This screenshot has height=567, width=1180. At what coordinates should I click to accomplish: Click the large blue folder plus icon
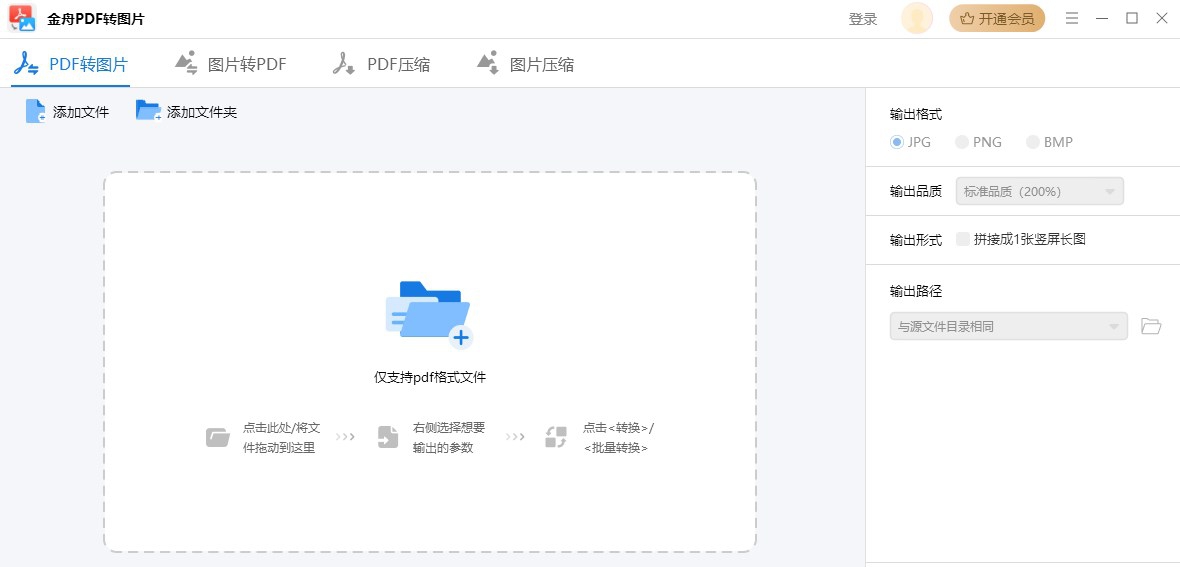point(429,315)
